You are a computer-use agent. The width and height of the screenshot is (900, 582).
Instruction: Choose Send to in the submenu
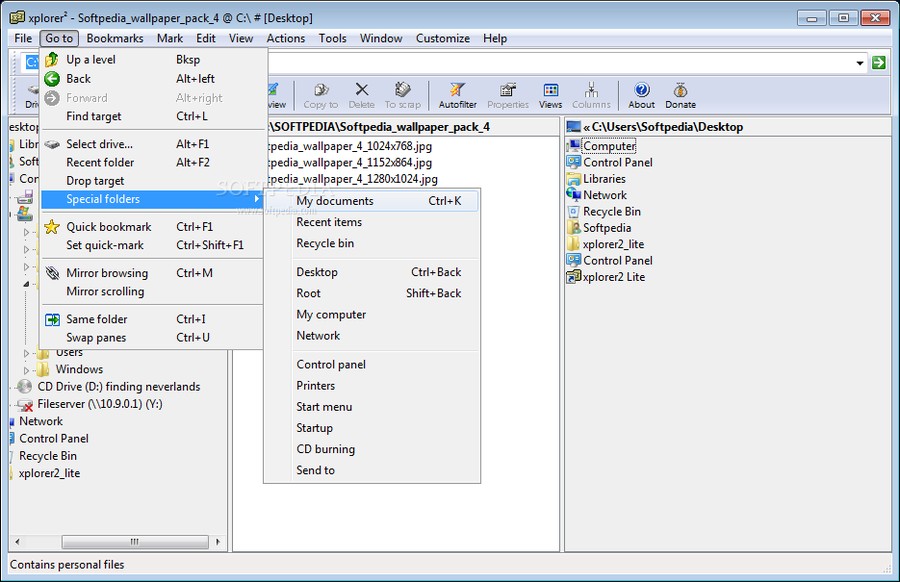(x=372, y=470)
